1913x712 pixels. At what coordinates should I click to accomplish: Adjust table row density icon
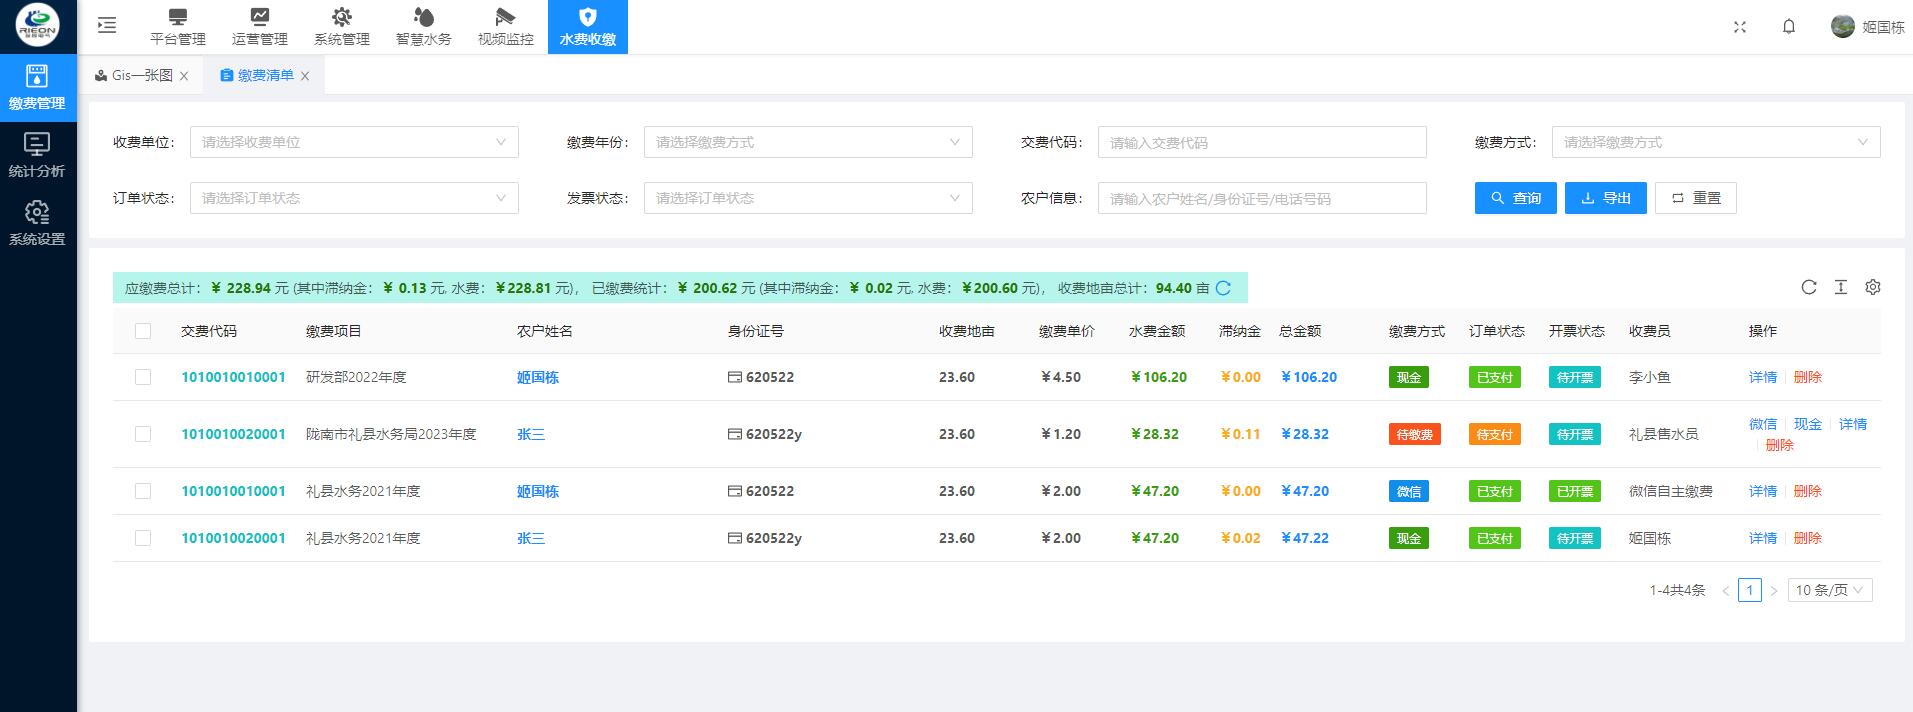click(x=1840, y=288)
